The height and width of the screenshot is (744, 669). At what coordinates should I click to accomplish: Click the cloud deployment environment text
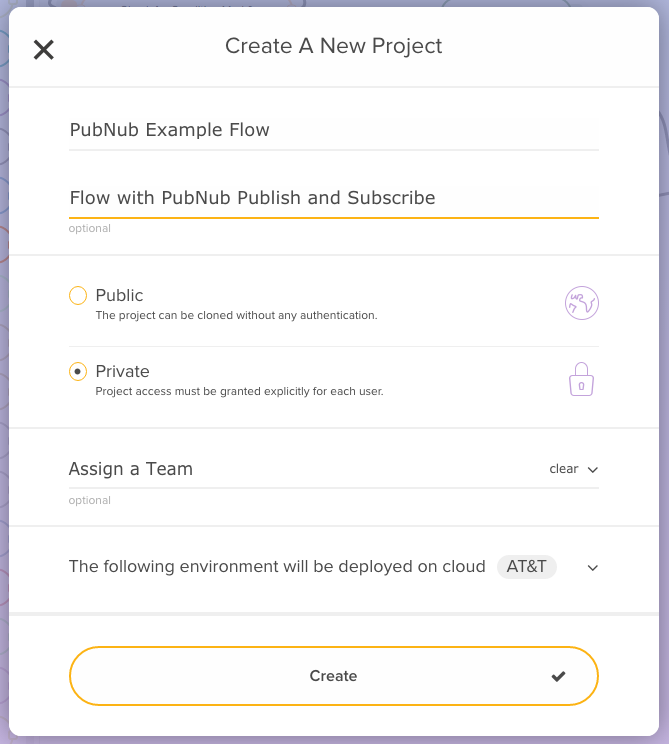276,566
